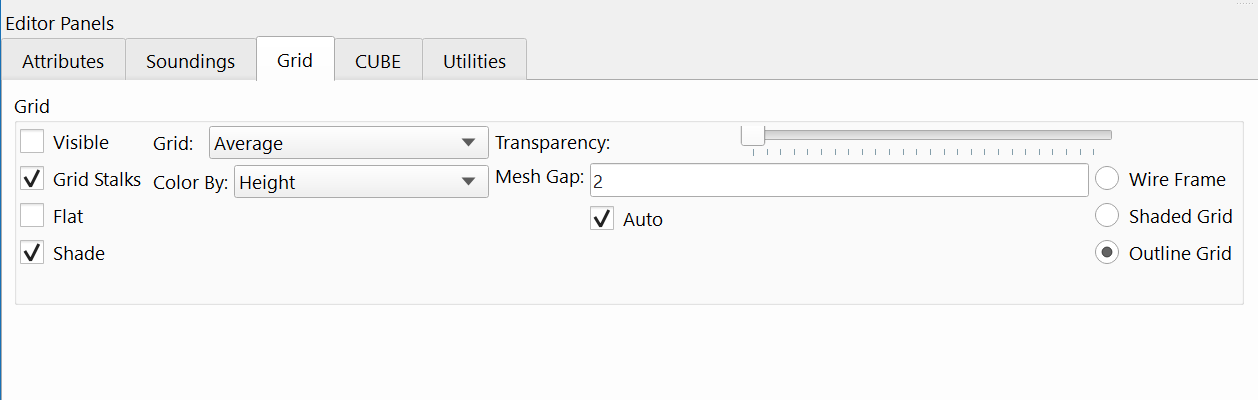Uncheck the Grid Stalks checkbox

pyautogui.click(x=33, y=180)
